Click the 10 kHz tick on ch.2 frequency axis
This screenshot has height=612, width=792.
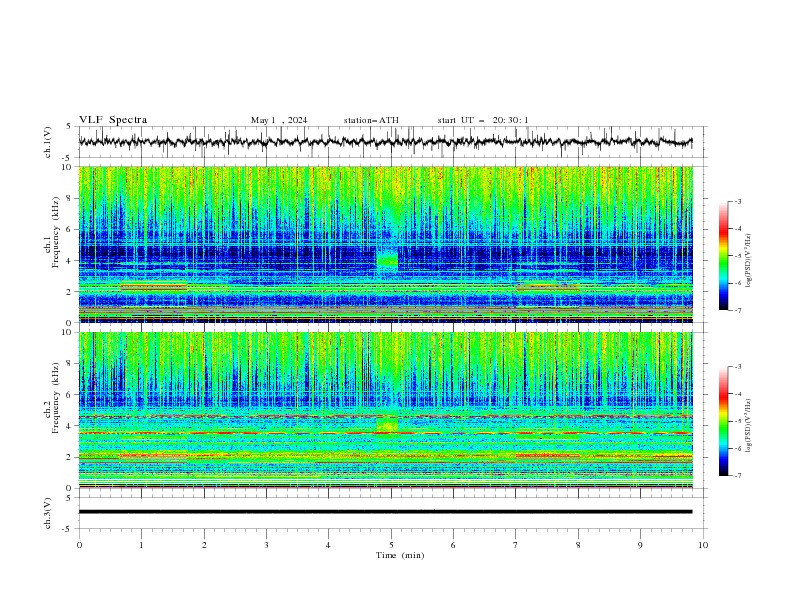pos(68,332)
